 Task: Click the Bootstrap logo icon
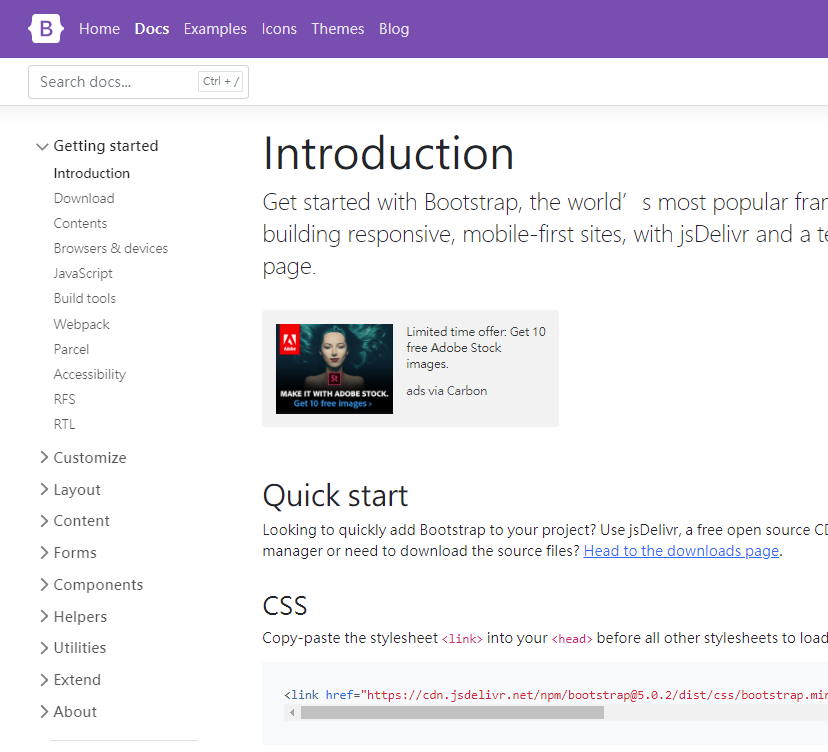pos(46,29)
